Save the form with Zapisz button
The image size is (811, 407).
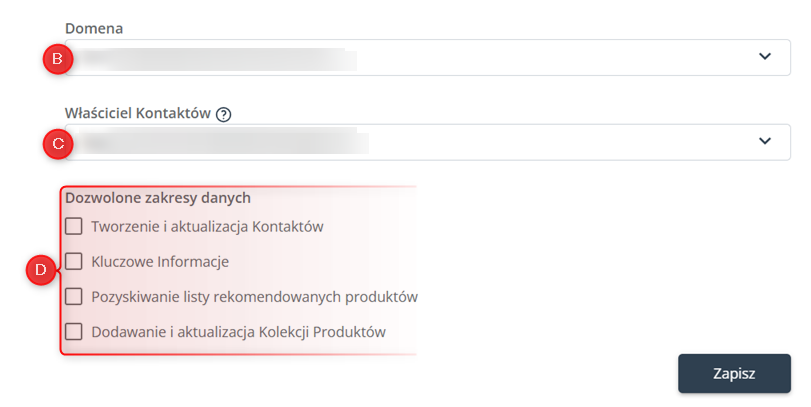pyautogui.click(x=734, y=373)
